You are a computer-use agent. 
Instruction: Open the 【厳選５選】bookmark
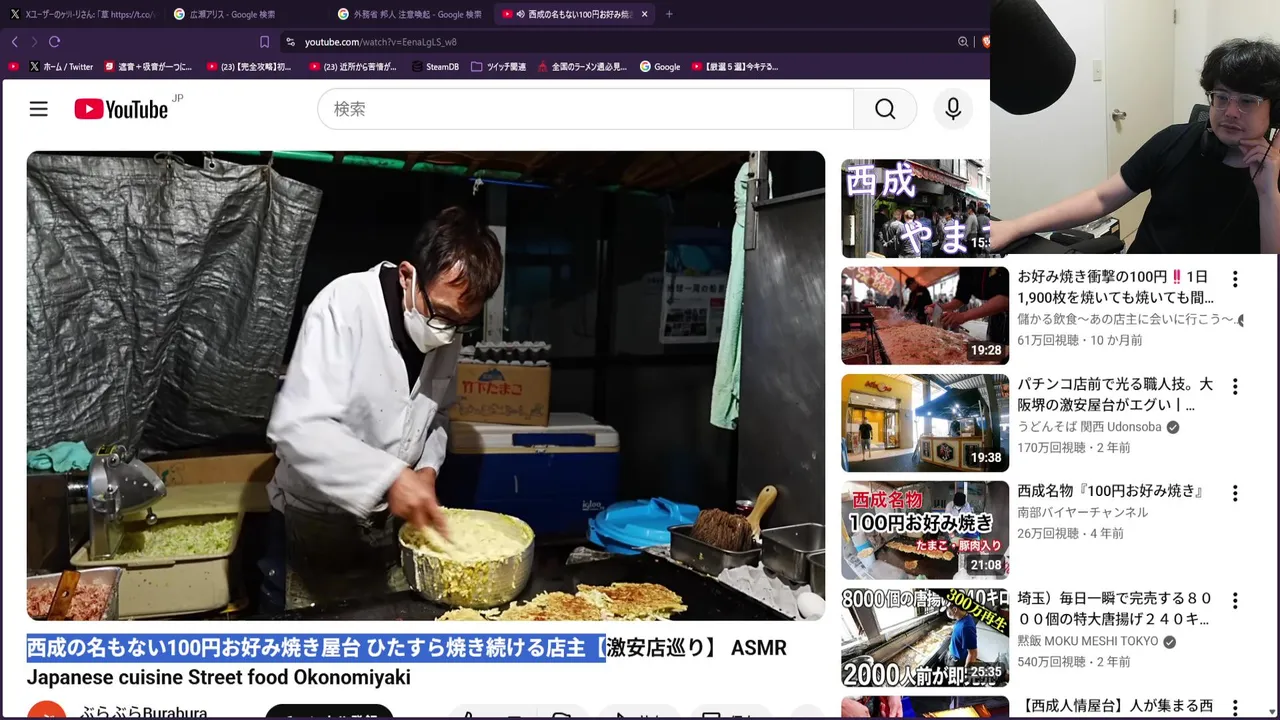coord(734,67)
